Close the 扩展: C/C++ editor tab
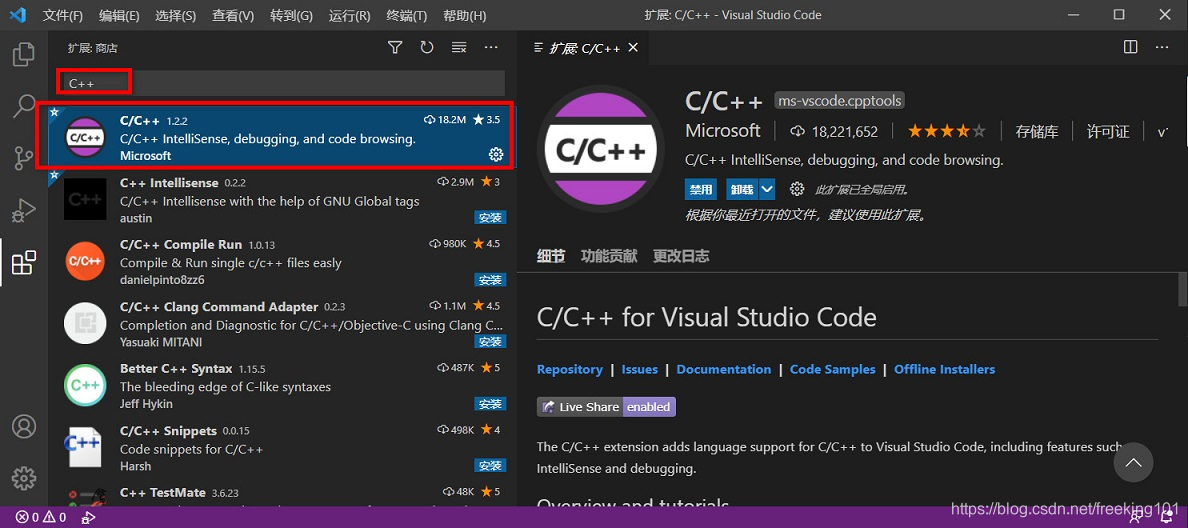 tap(633, 48)
